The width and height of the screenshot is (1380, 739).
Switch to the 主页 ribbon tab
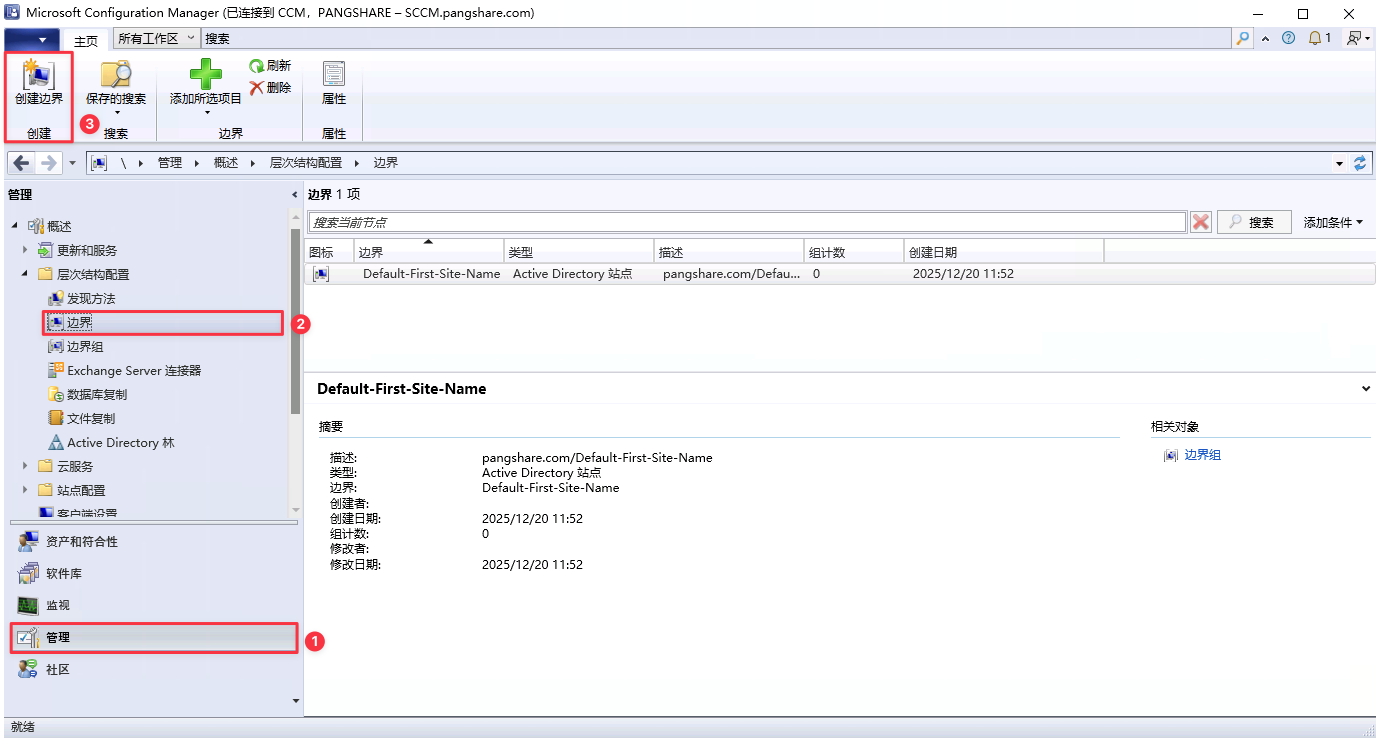tap(86, 40)
